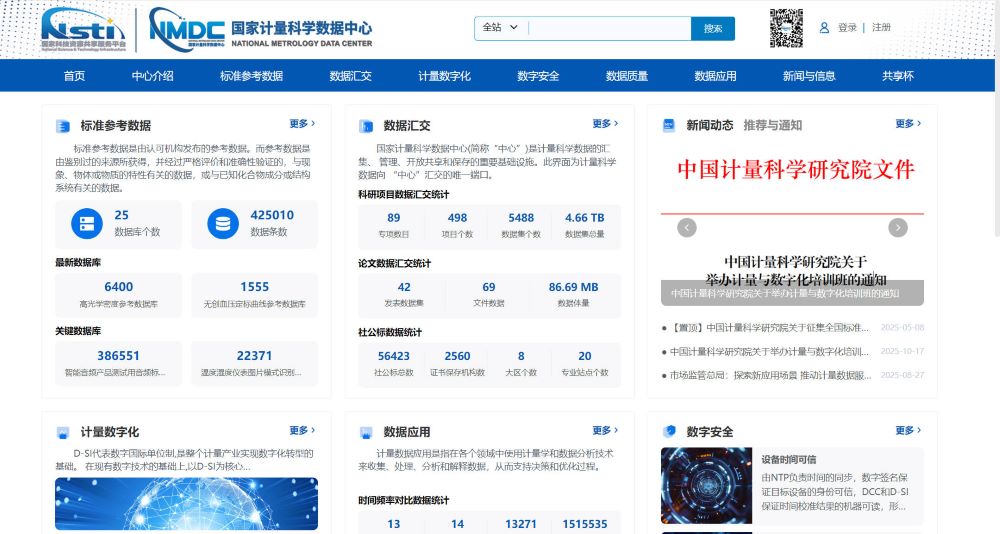The image size is (1000, 534).
Task: Click the QR code image
Action: click(786, 28)
